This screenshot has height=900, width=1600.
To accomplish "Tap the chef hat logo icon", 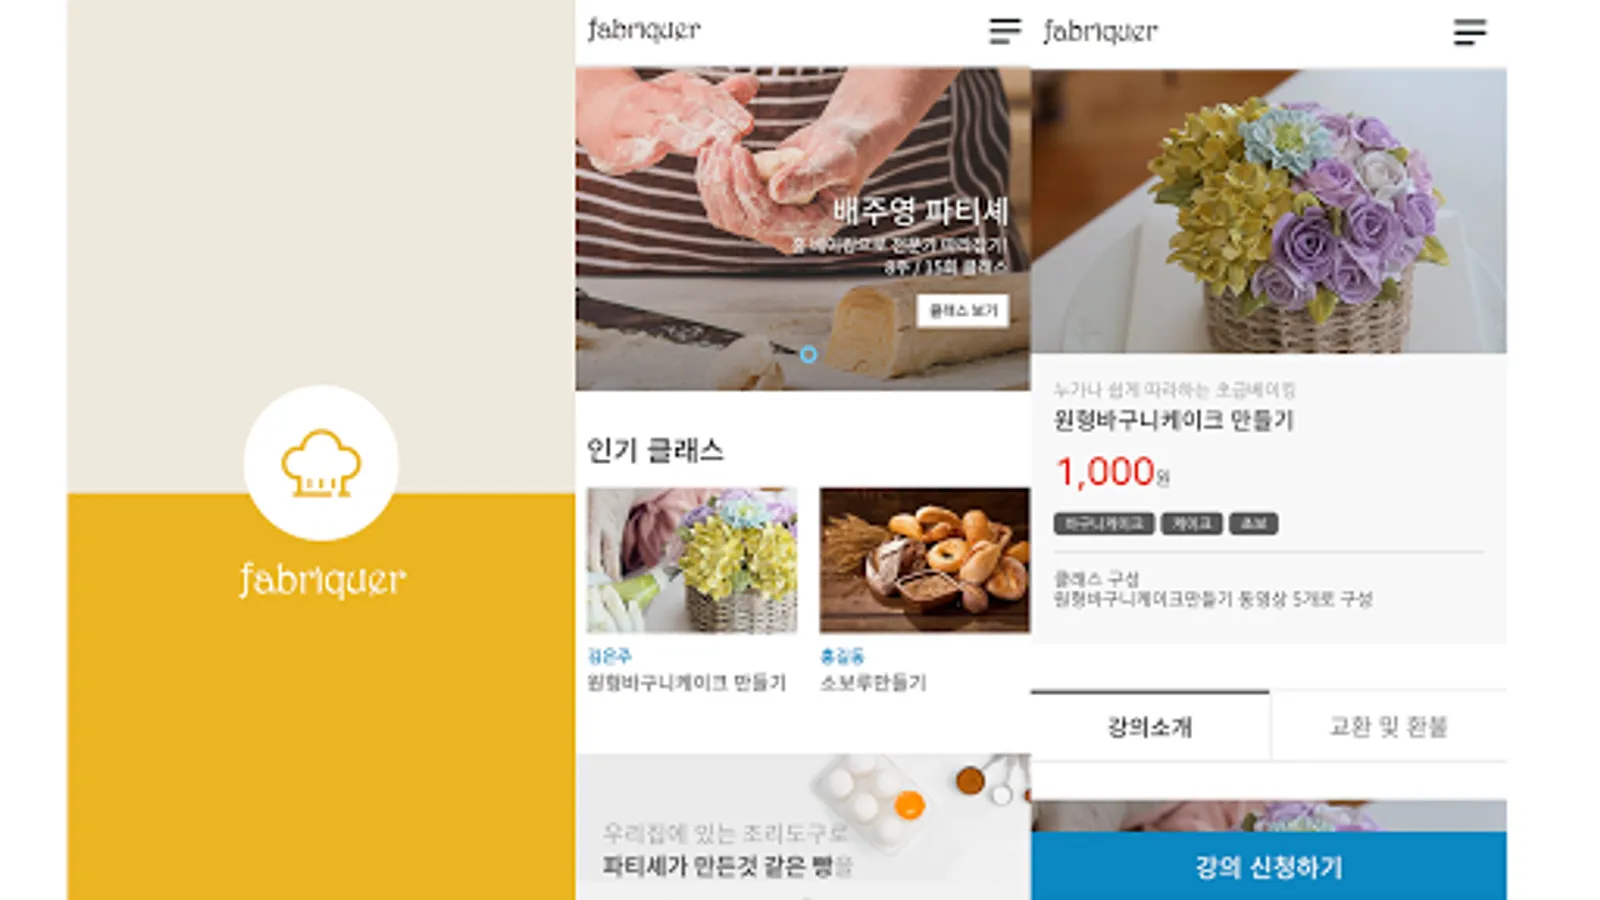I will 321,463.
